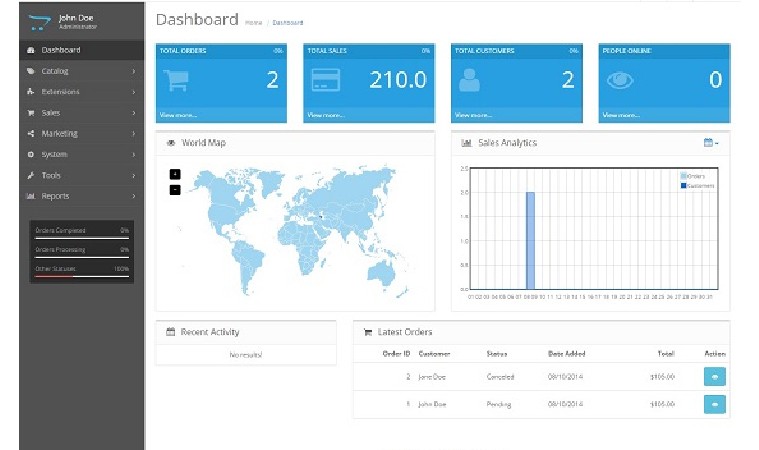
Task: Click the System gear icon
Action: click(x=30, y=154)
